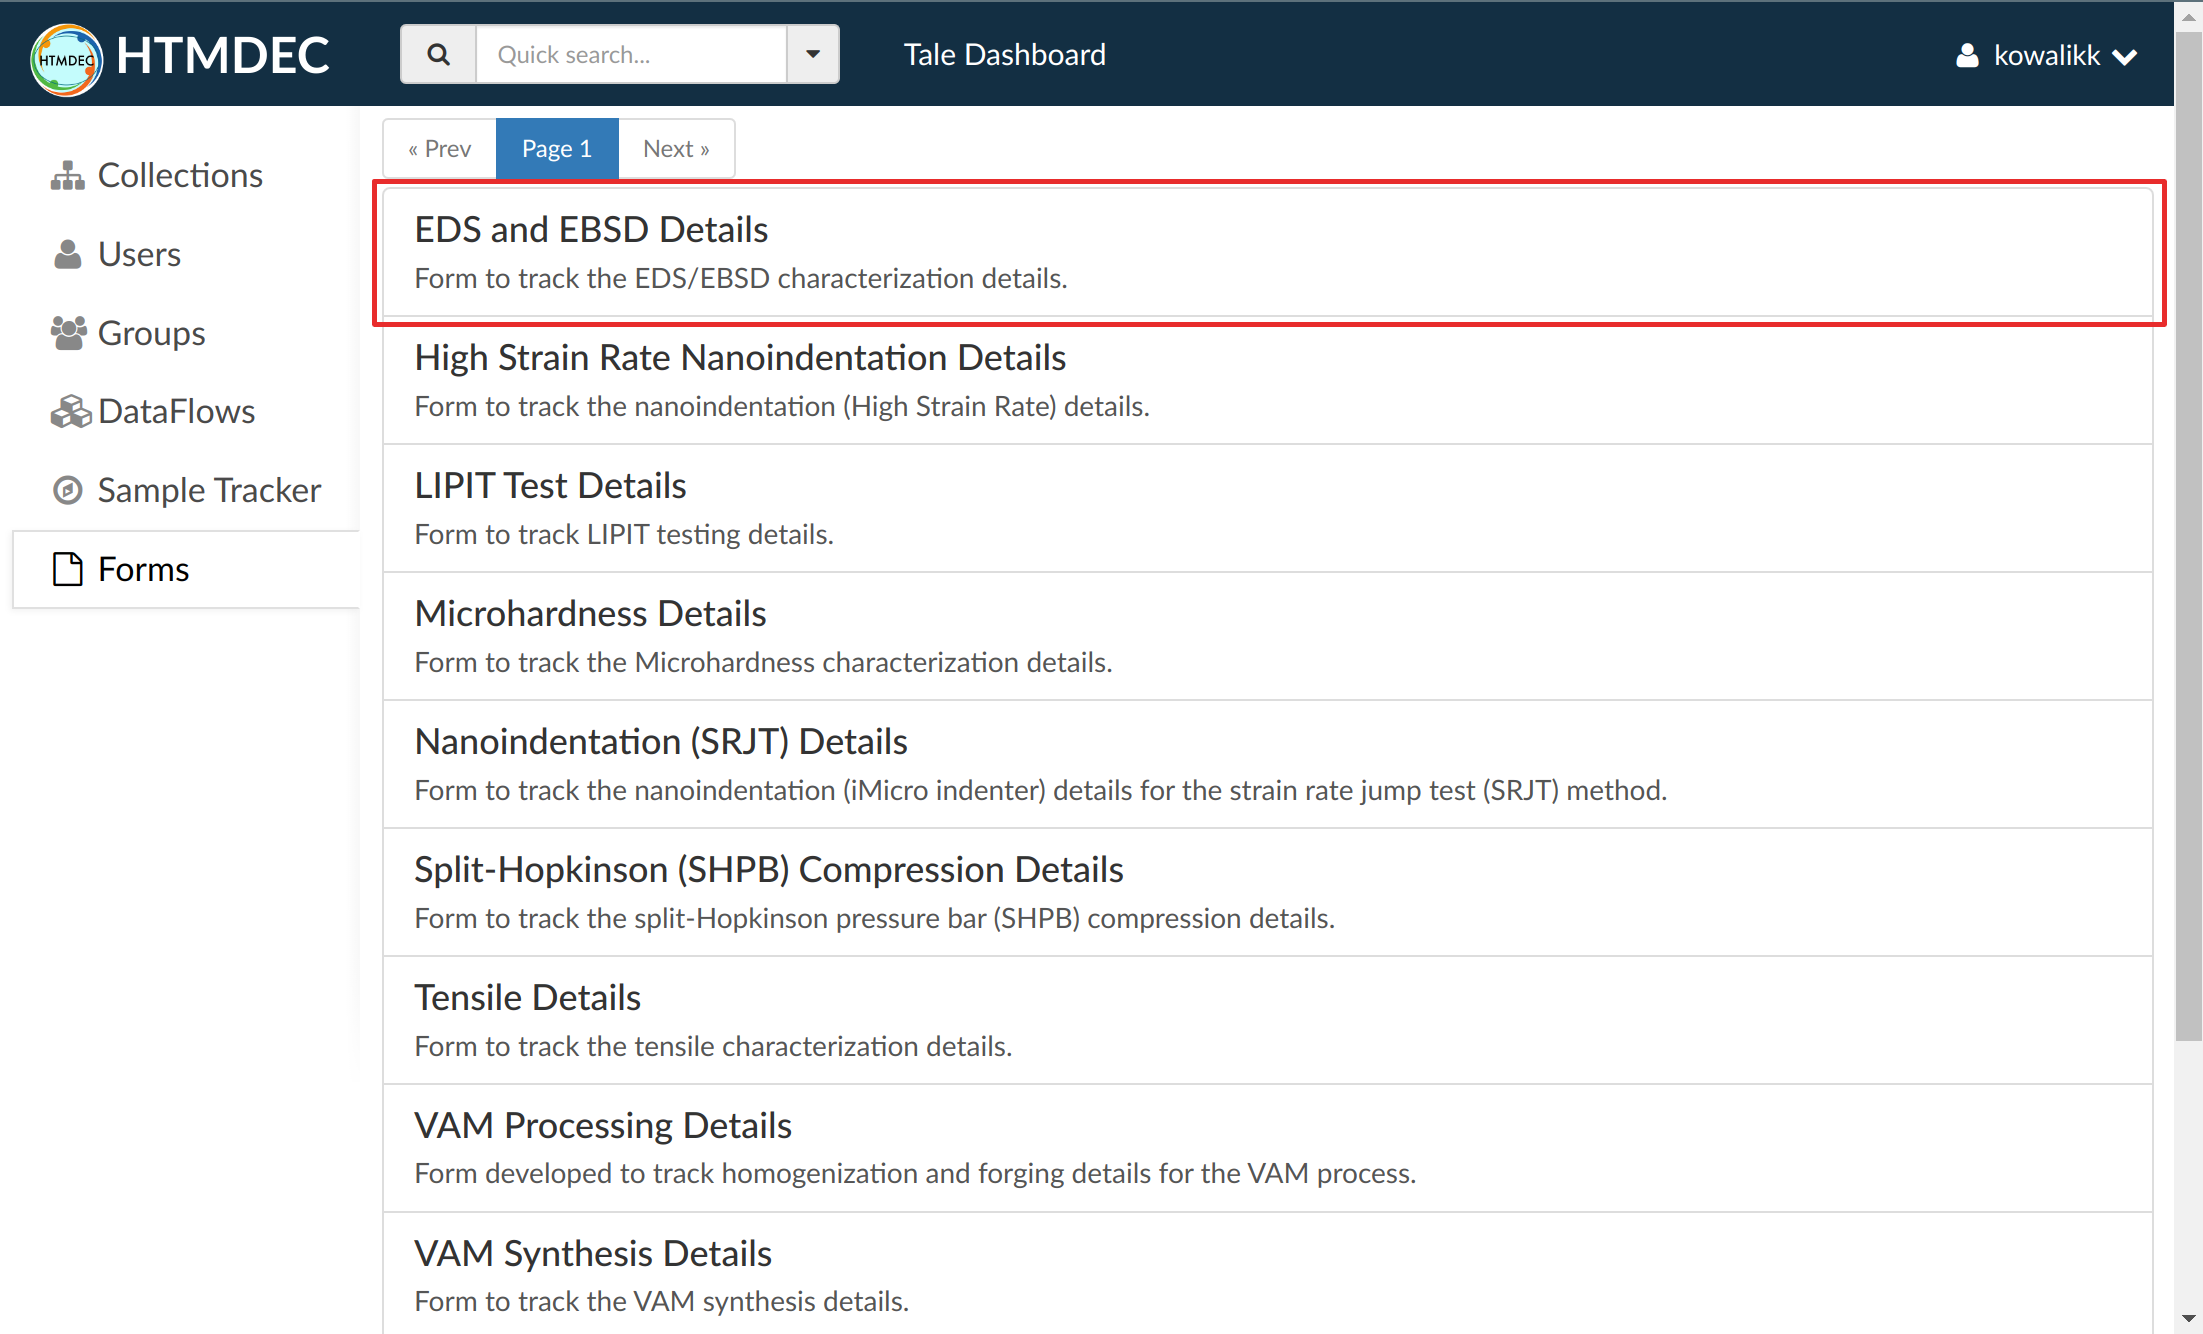Open the EDS and EBSD Details form
Image resolution: width=2203 pixels, height=1334 pixels.
(x=591, y=228)
